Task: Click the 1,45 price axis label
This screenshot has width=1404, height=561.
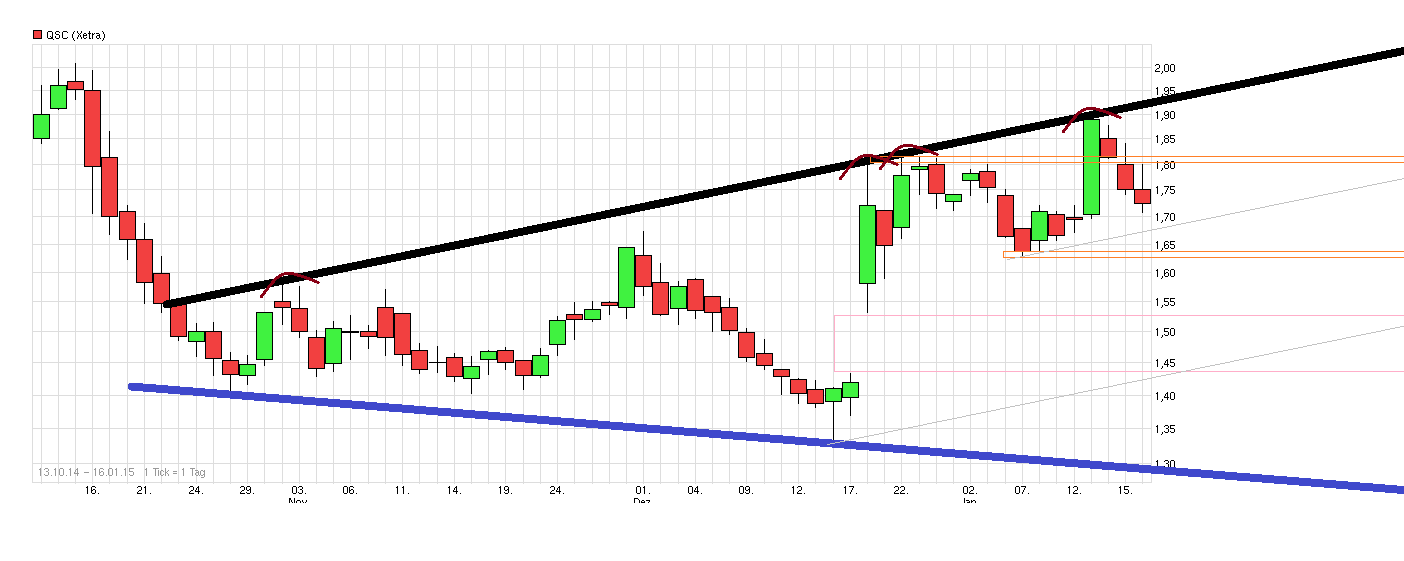Action: point(1166,364)
